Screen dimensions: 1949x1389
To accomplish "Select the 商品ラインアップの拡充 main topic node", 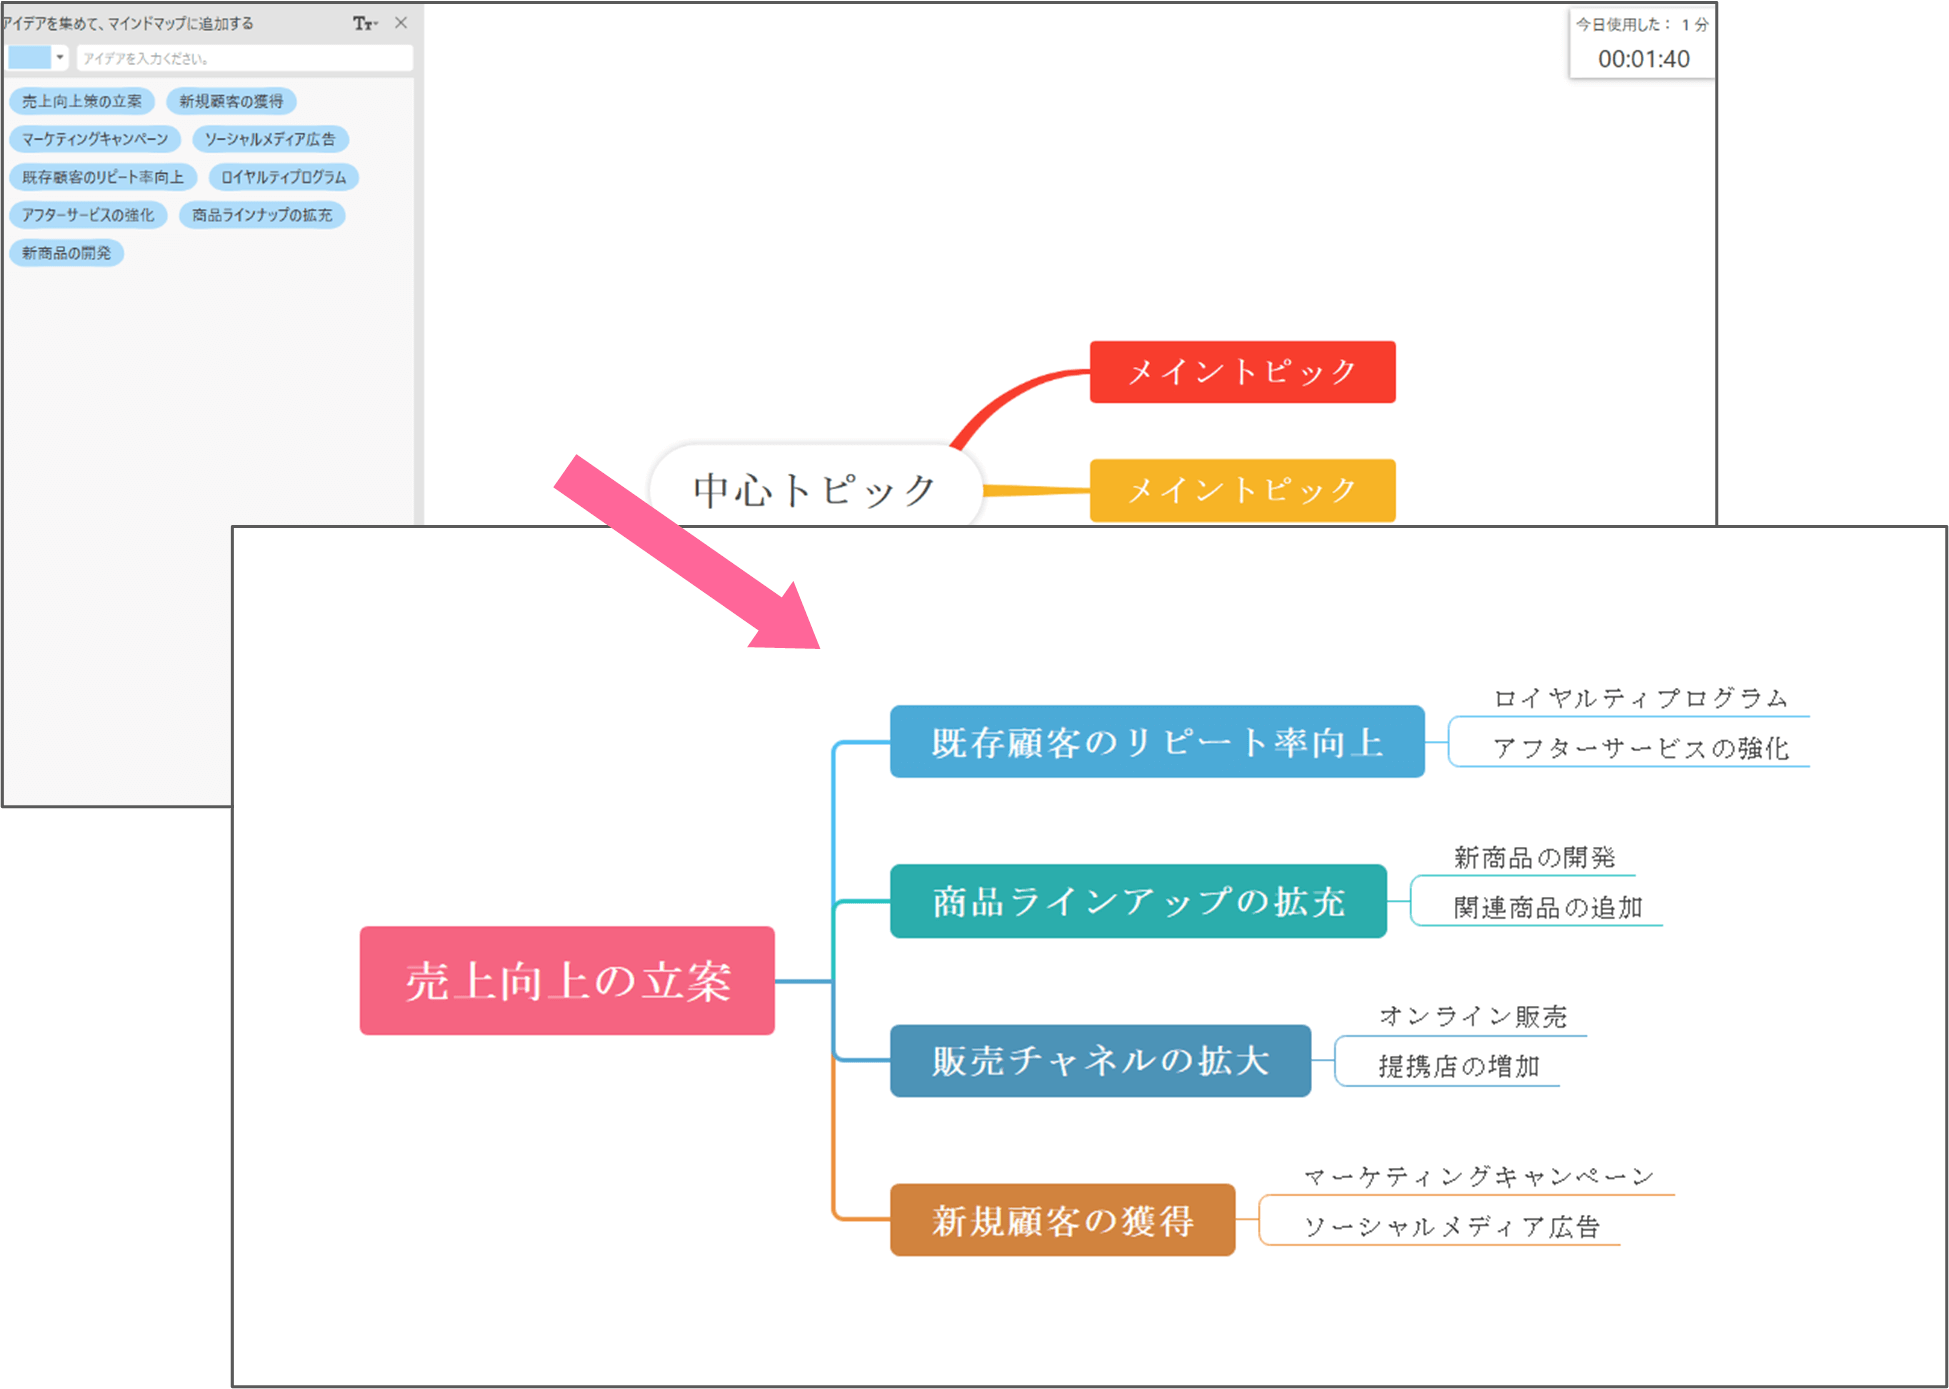I will point(1138,901).
